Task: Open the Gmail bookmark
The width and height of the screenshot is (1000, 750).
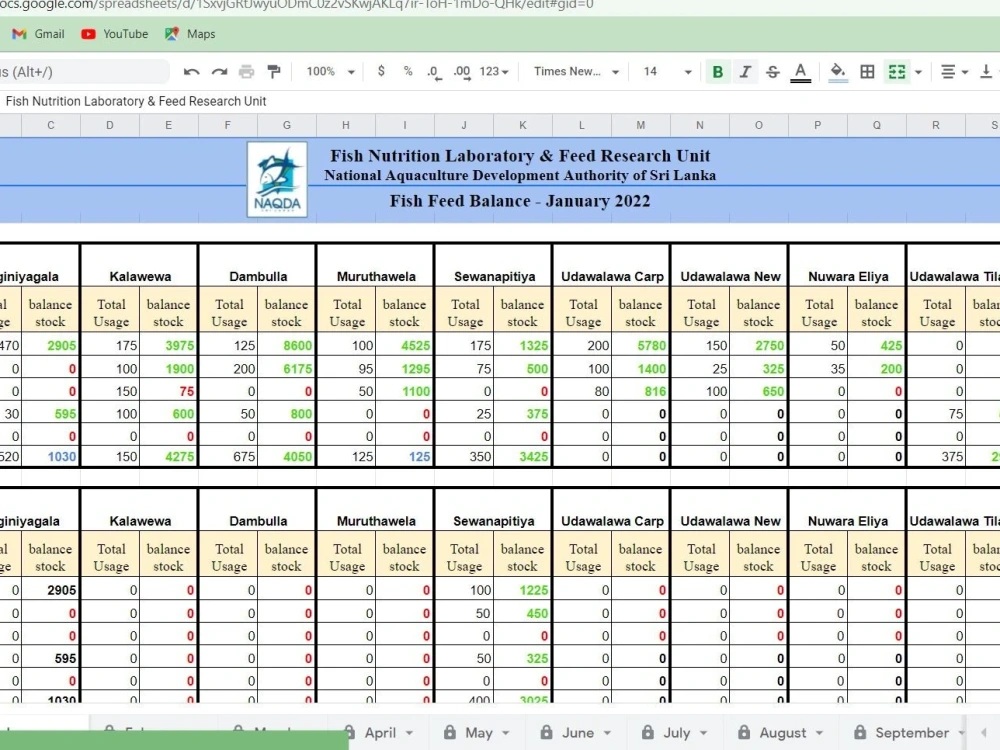Action: 38,34
